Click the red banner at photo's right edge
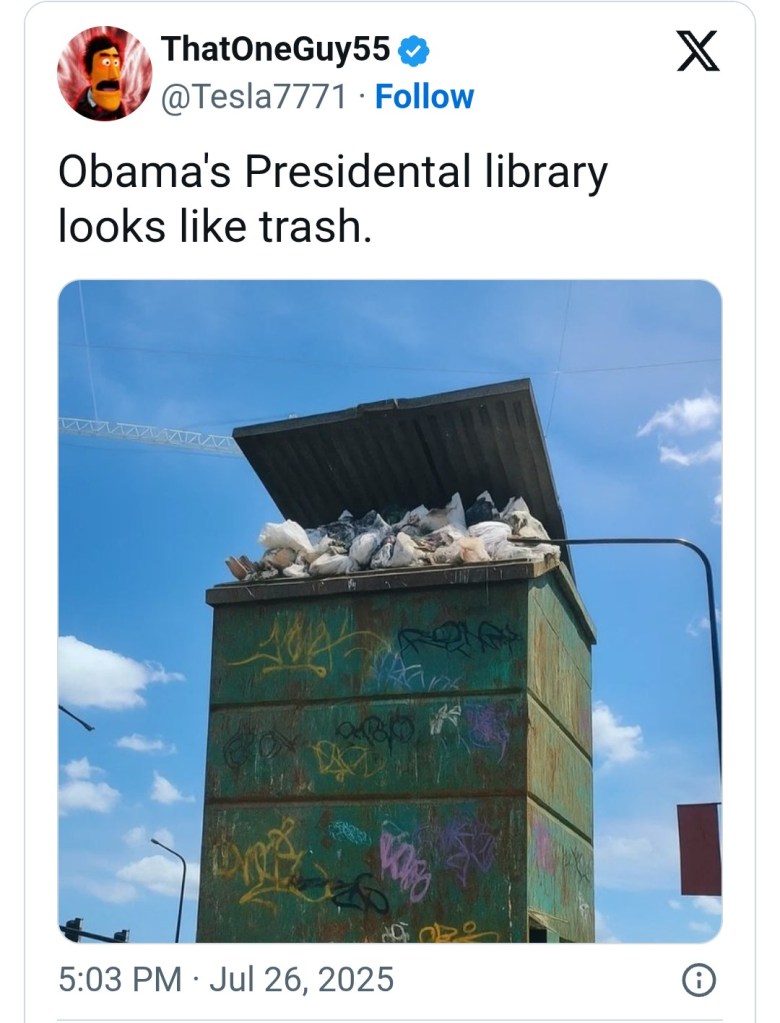The width and height of the screenshot is (780, 1023). (699, 849)
